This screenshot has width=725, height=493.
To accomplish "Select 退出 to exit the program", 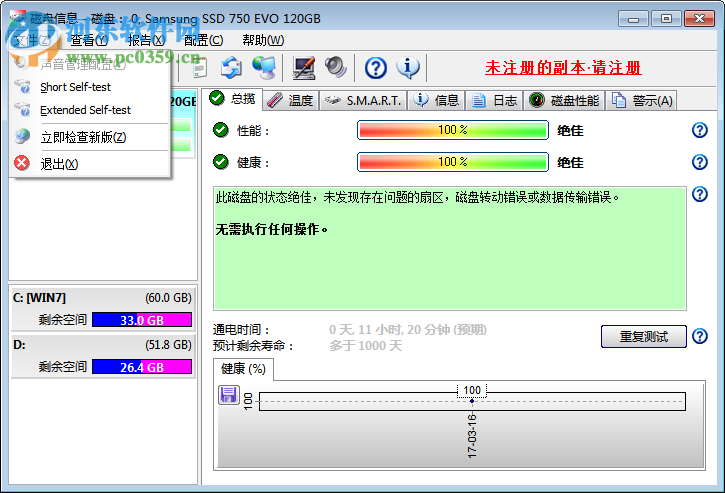I will click(x=90, y=164).
